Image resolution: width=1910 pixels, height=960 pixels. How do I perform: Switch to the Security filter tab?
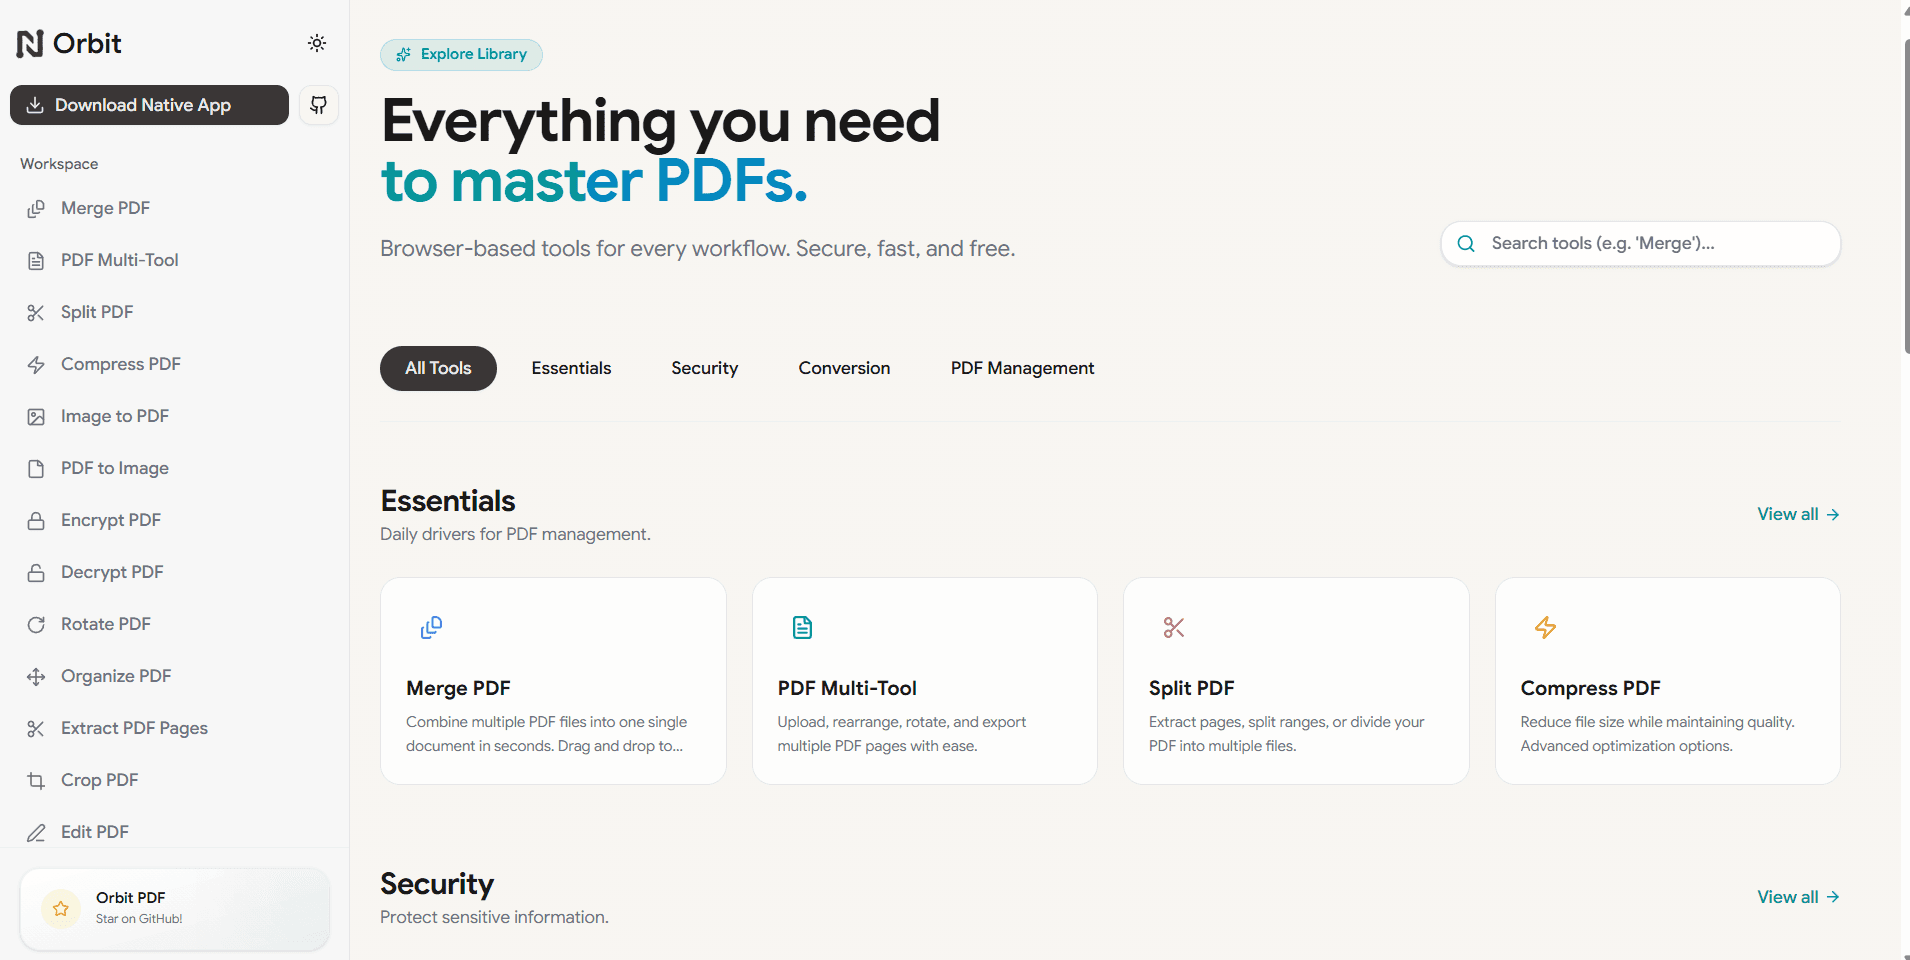pos(704,368)
